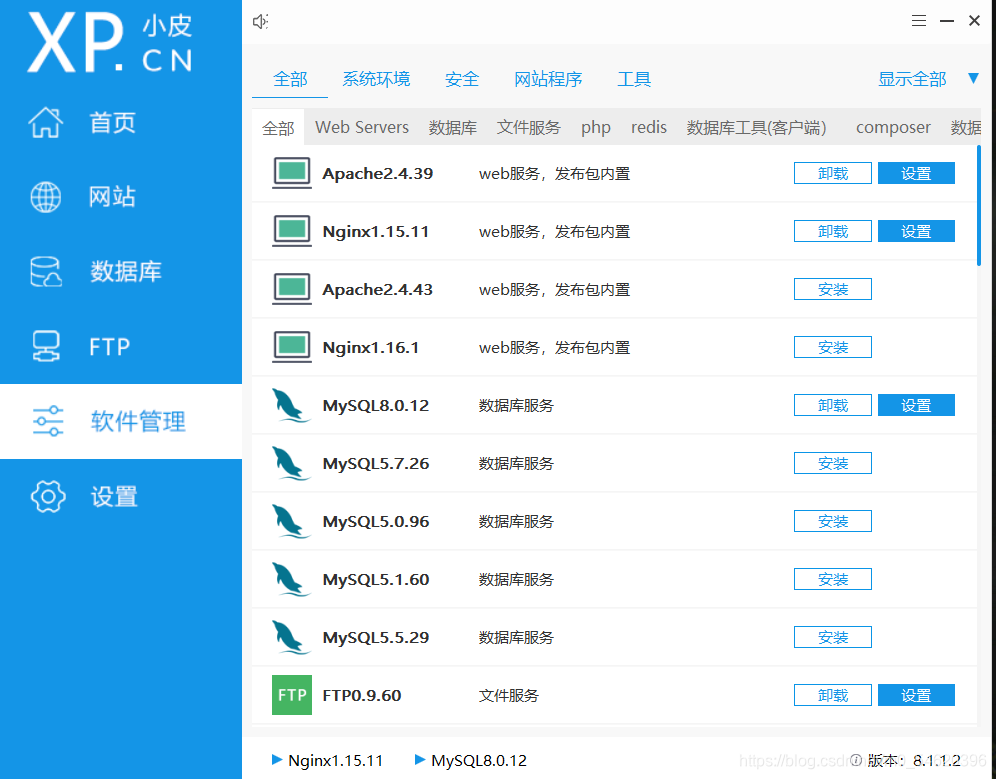The image size is (996, 779).
Task: Filter by 数据库 sub-tab
Action: 452,128
